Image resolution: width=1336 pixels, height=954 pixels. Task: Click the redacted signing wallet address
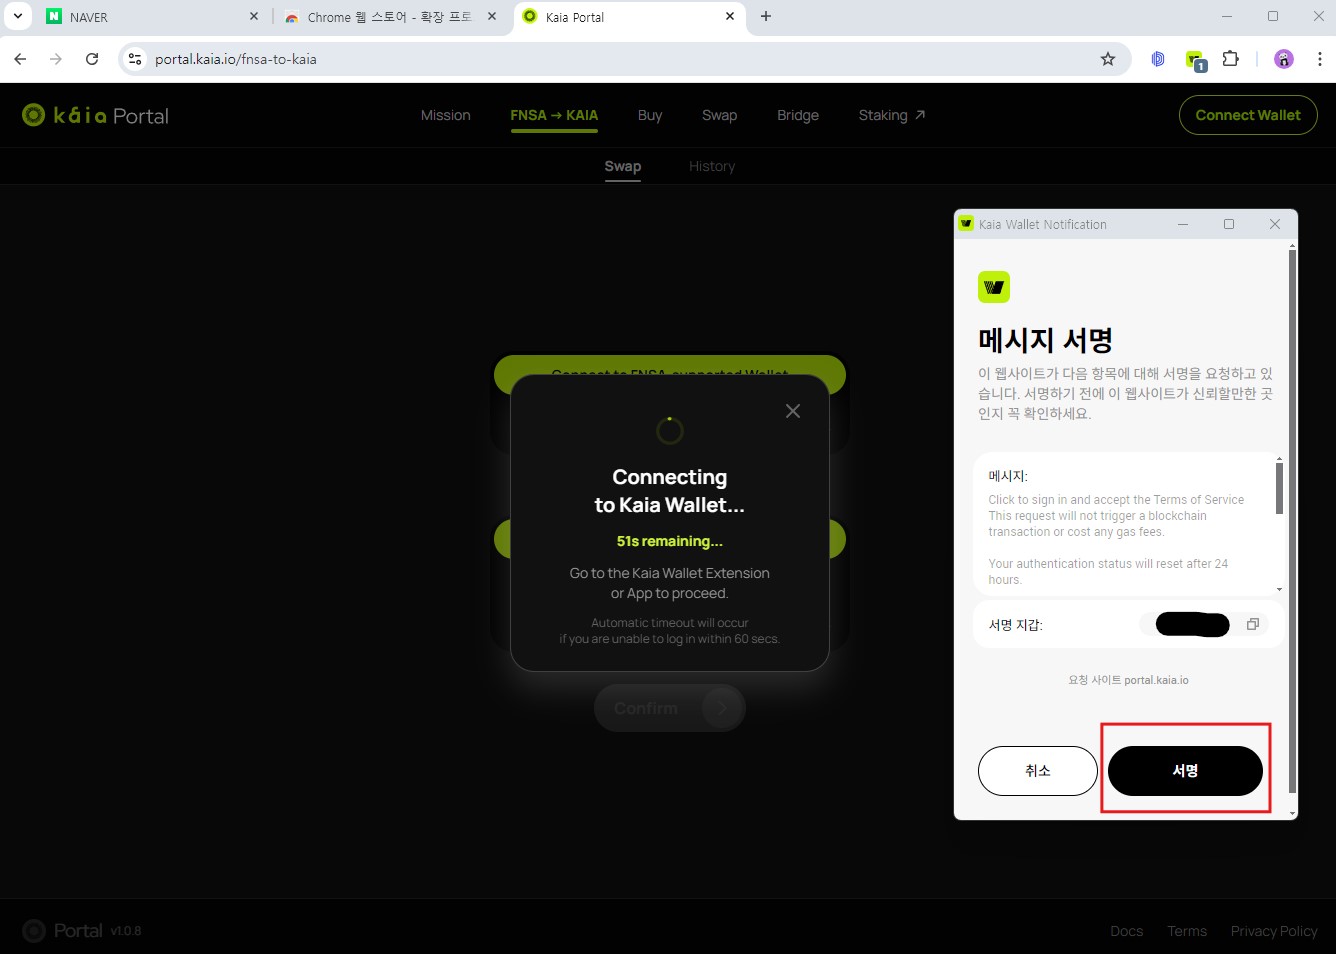(x=1192, y=625)
